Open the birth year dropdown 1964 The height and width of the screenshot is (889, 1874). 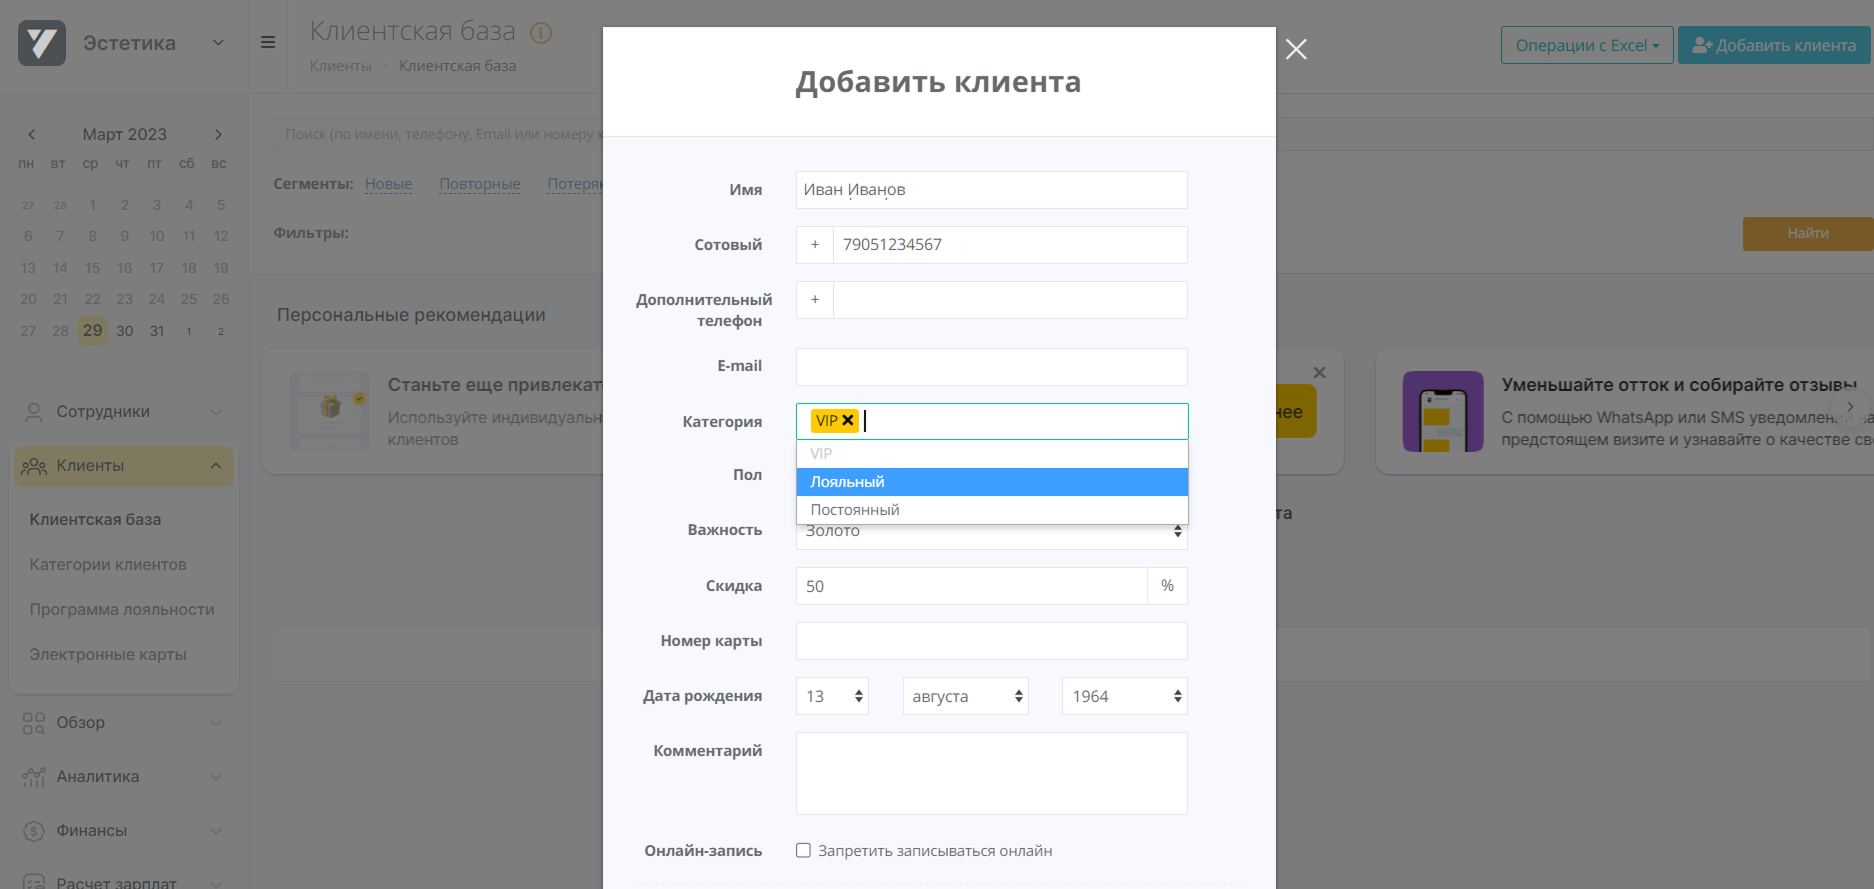click(1124, 696)
